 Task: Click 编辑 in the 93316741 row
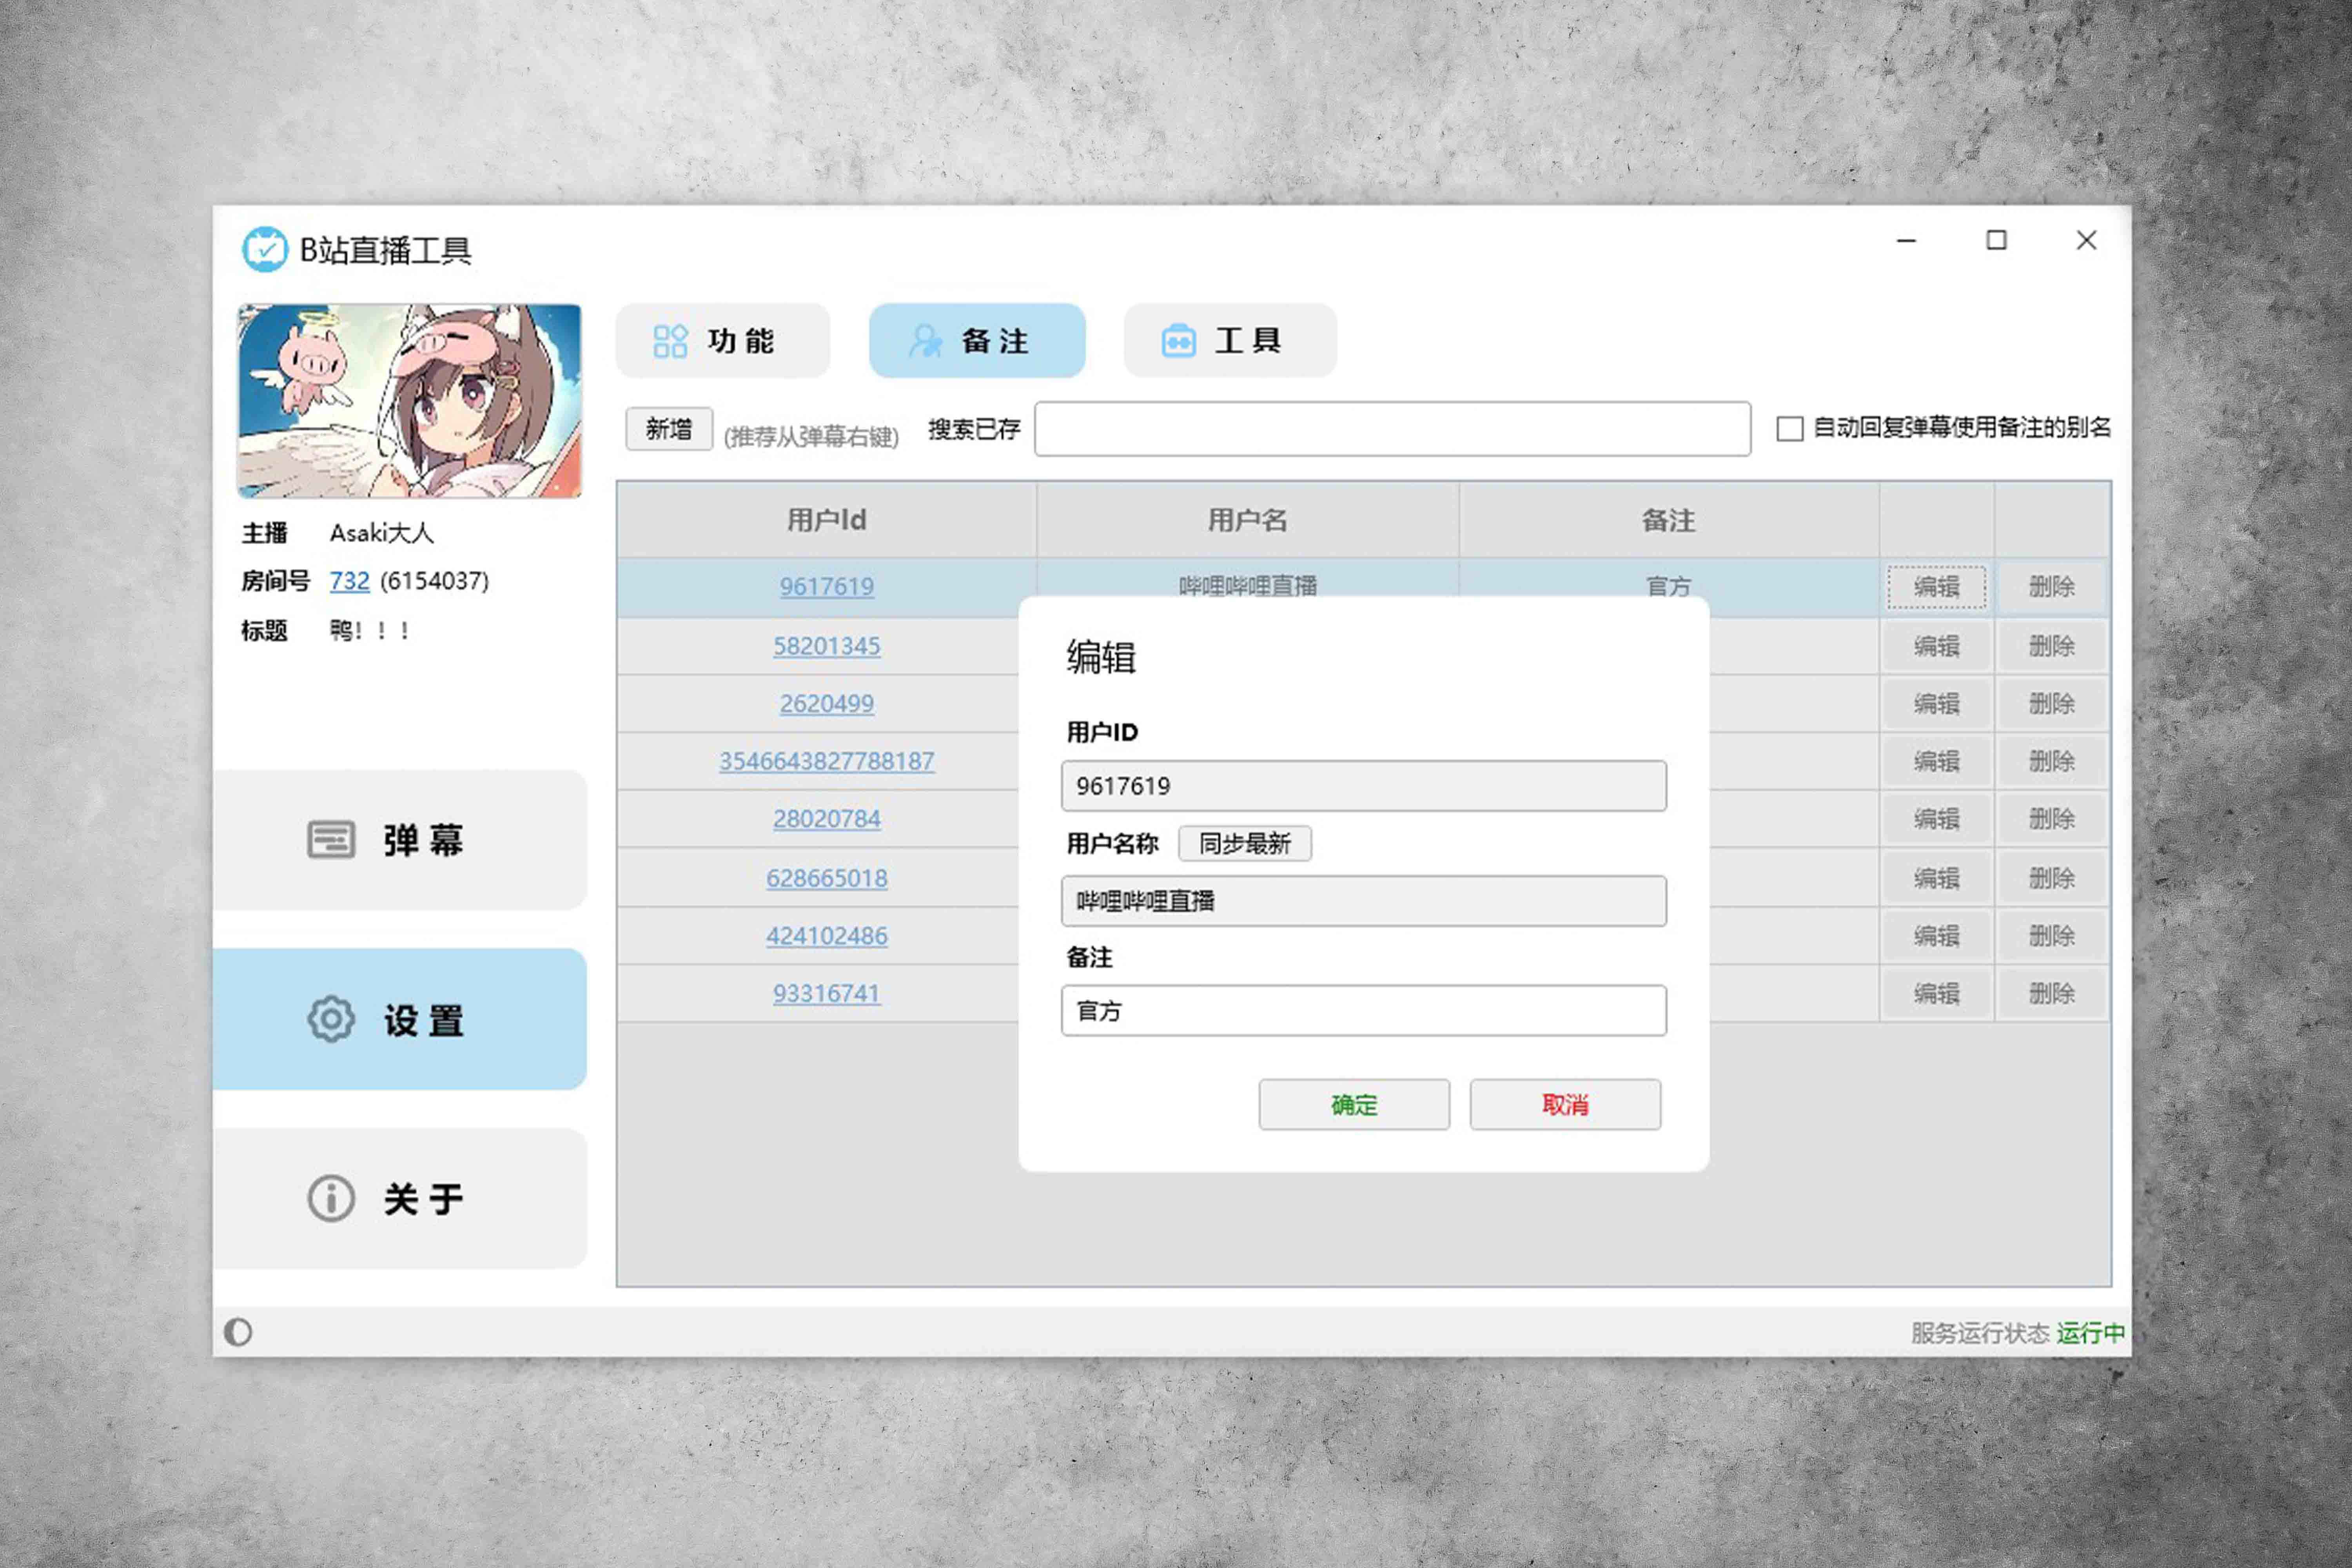pyautogui.click(x=1937, y=994)
